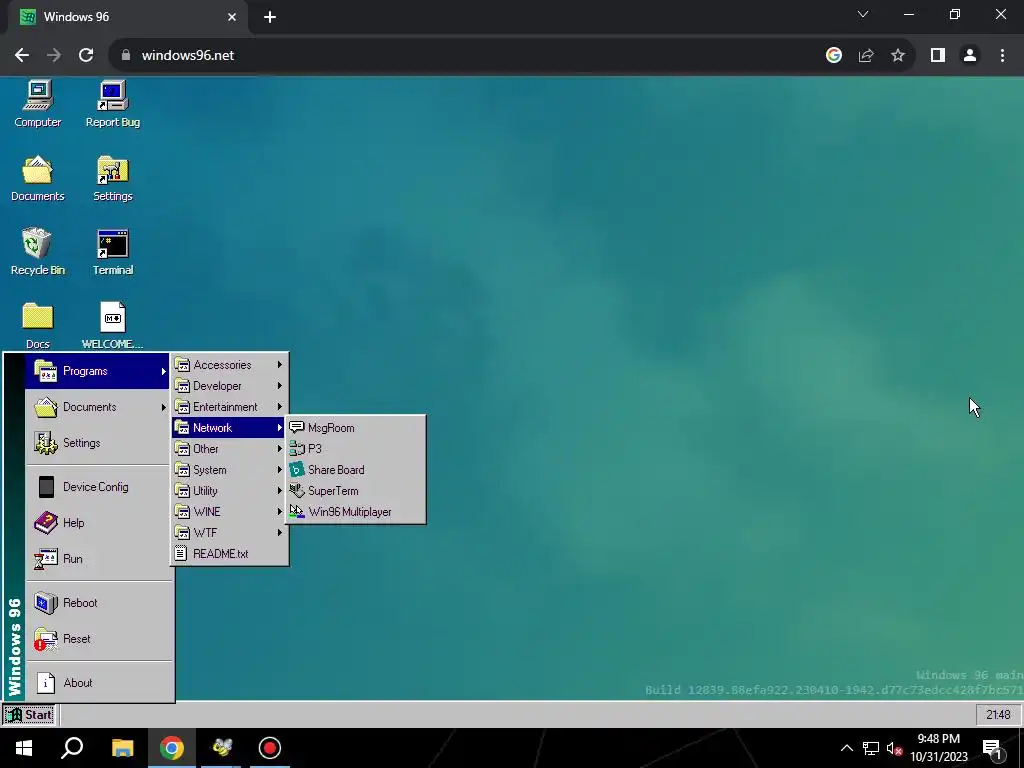Open Windows taskbar search

(72, 748)
